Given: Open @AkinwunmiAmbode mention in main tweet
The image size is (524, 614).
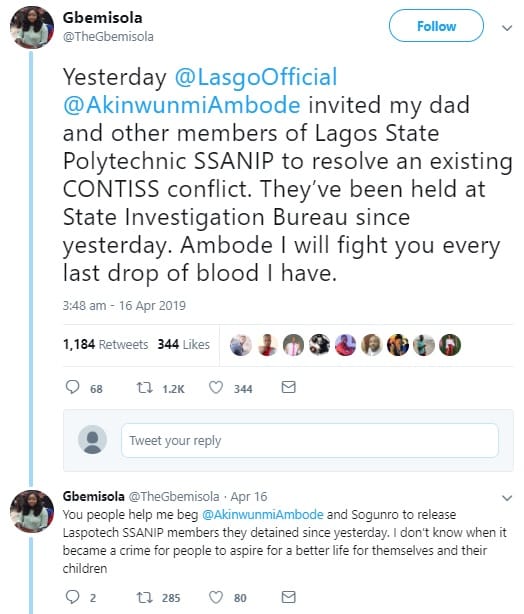Looking at the screenshot, I should click(x=182, y=105).
